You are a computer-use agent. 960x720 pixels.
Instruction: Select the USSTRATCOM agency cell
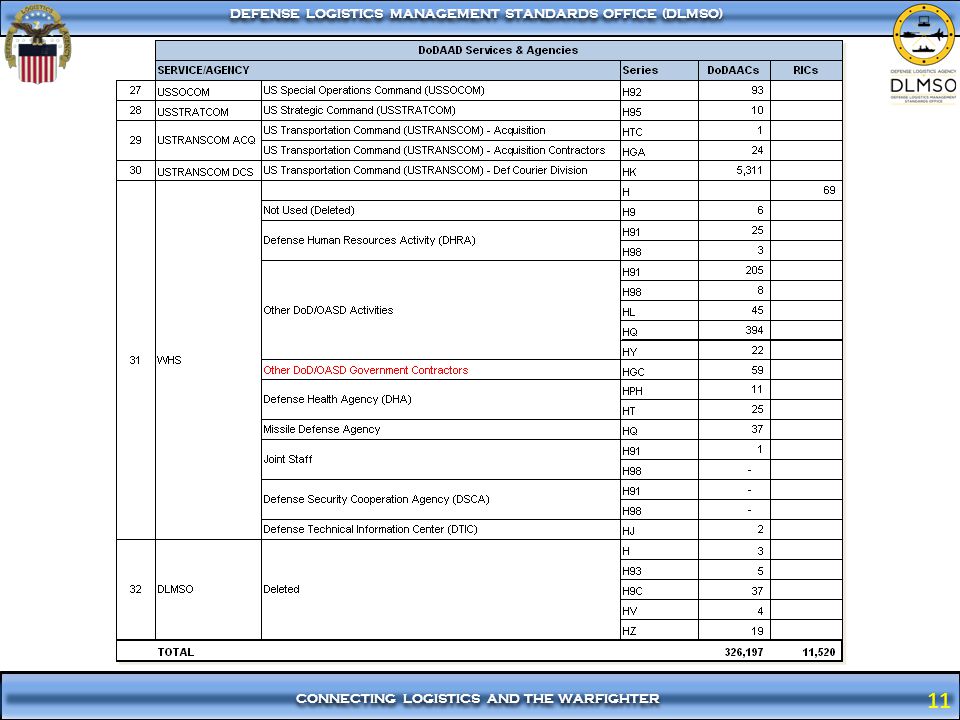(x=208, y=111)
